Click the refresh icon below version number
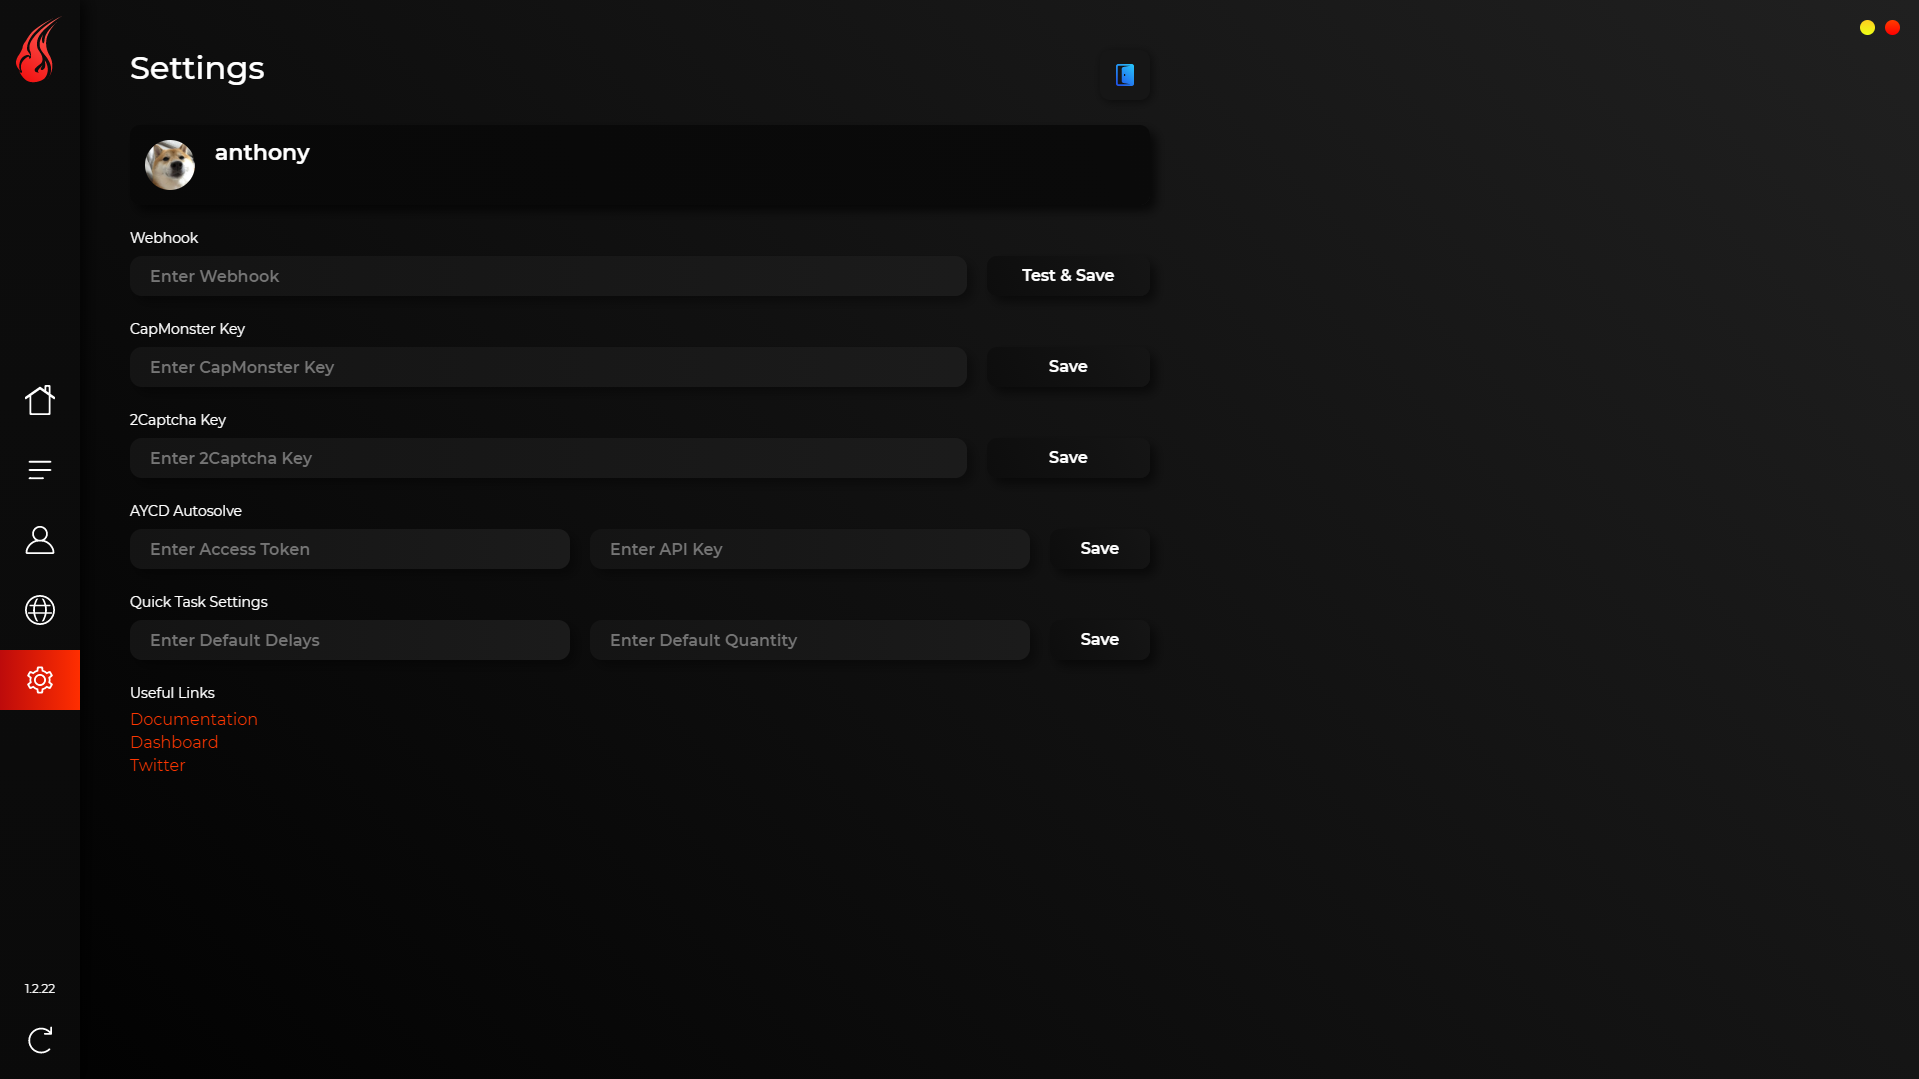The image size is (1919, 1079). 40,1040
